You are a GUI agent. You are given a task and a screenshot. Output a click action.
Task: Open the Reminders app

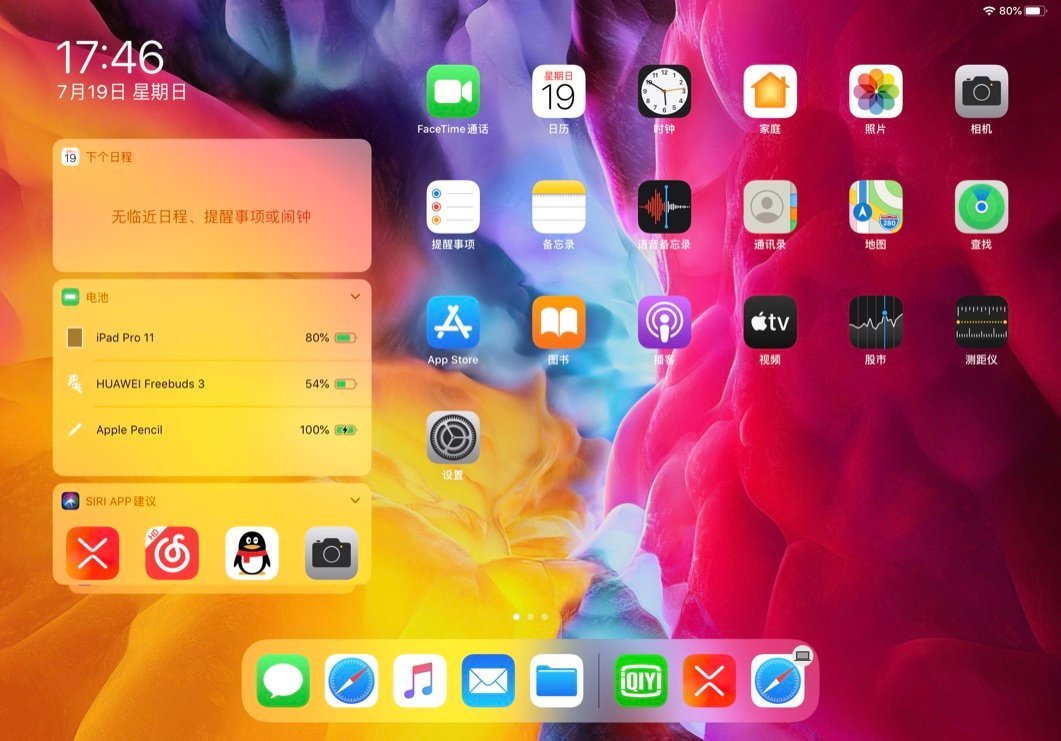[x=453, y=207]
